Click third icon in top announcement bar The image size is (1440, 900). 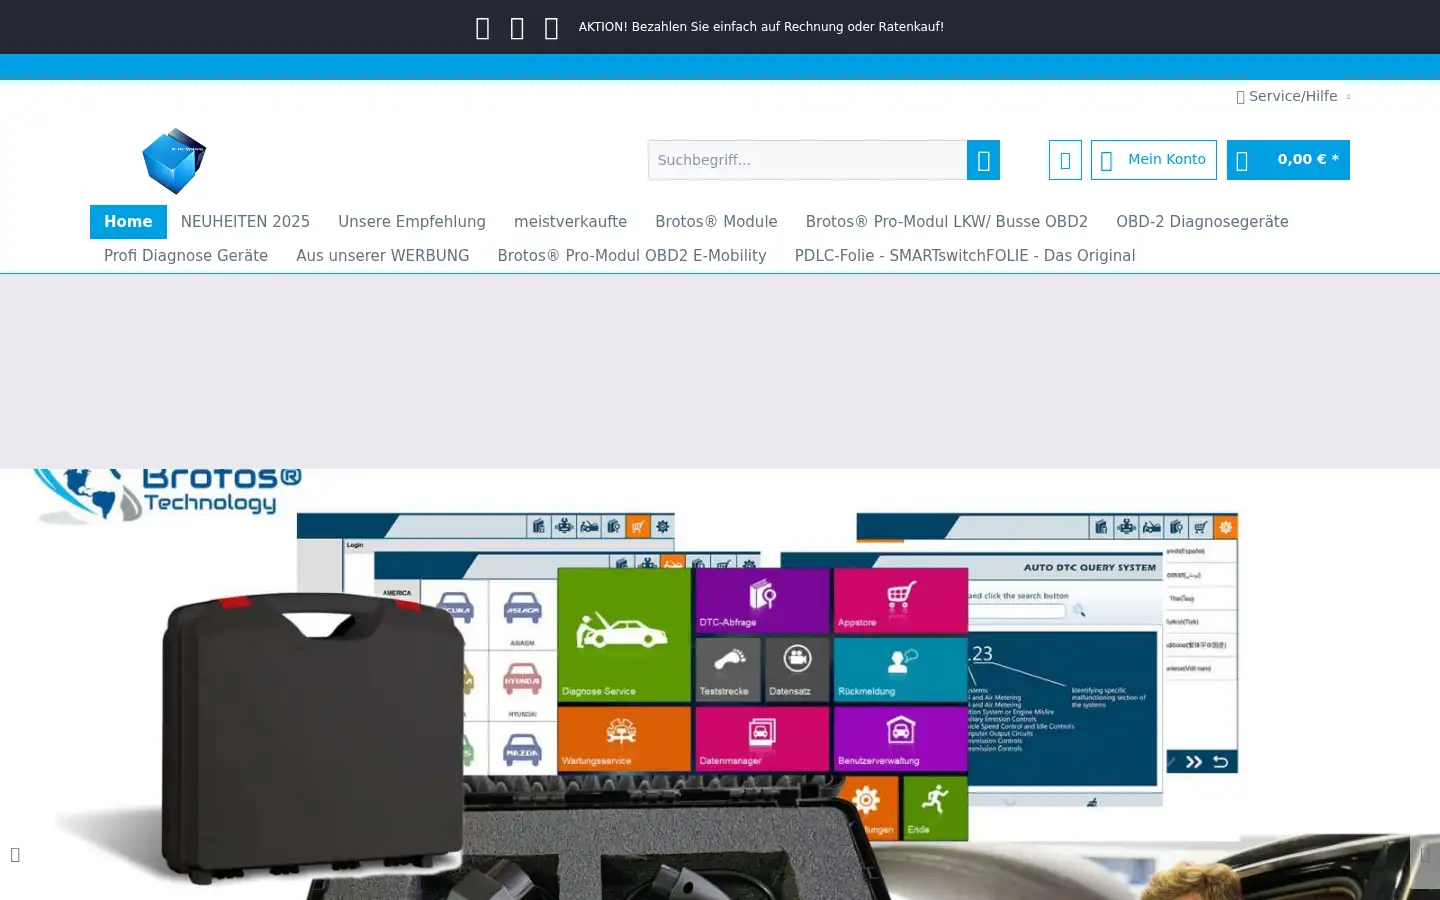pyautogui.click(x=551, y=28)
